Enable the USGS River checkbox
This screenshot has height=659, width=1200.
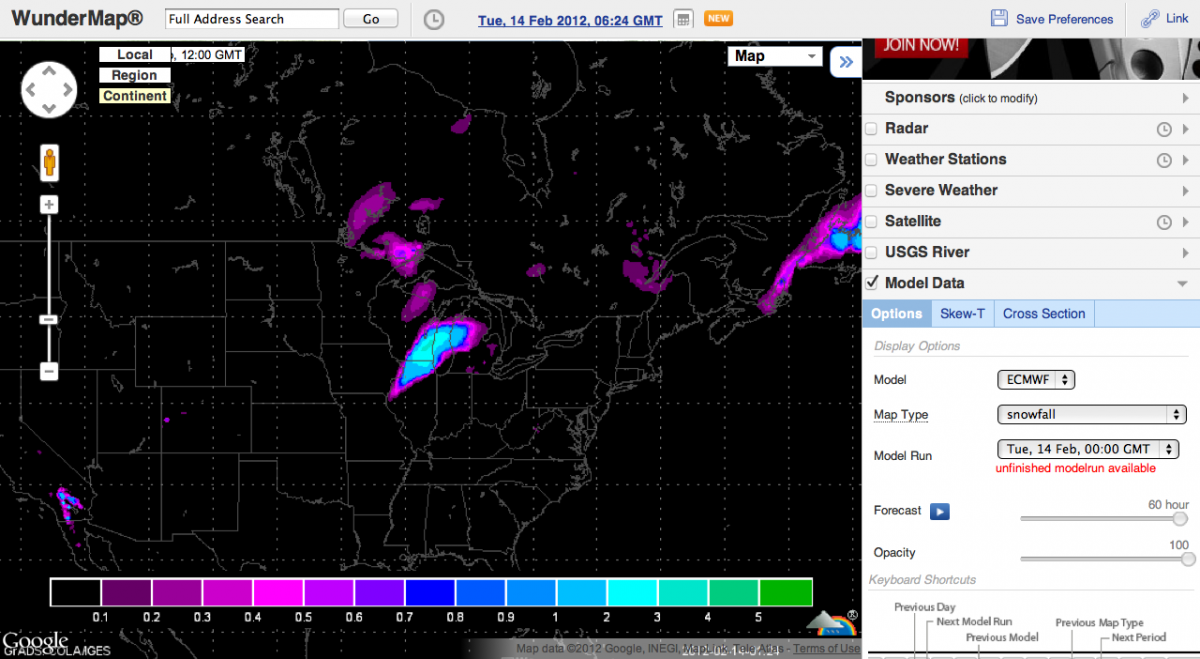pyautogui.click(x=871, y=253)
